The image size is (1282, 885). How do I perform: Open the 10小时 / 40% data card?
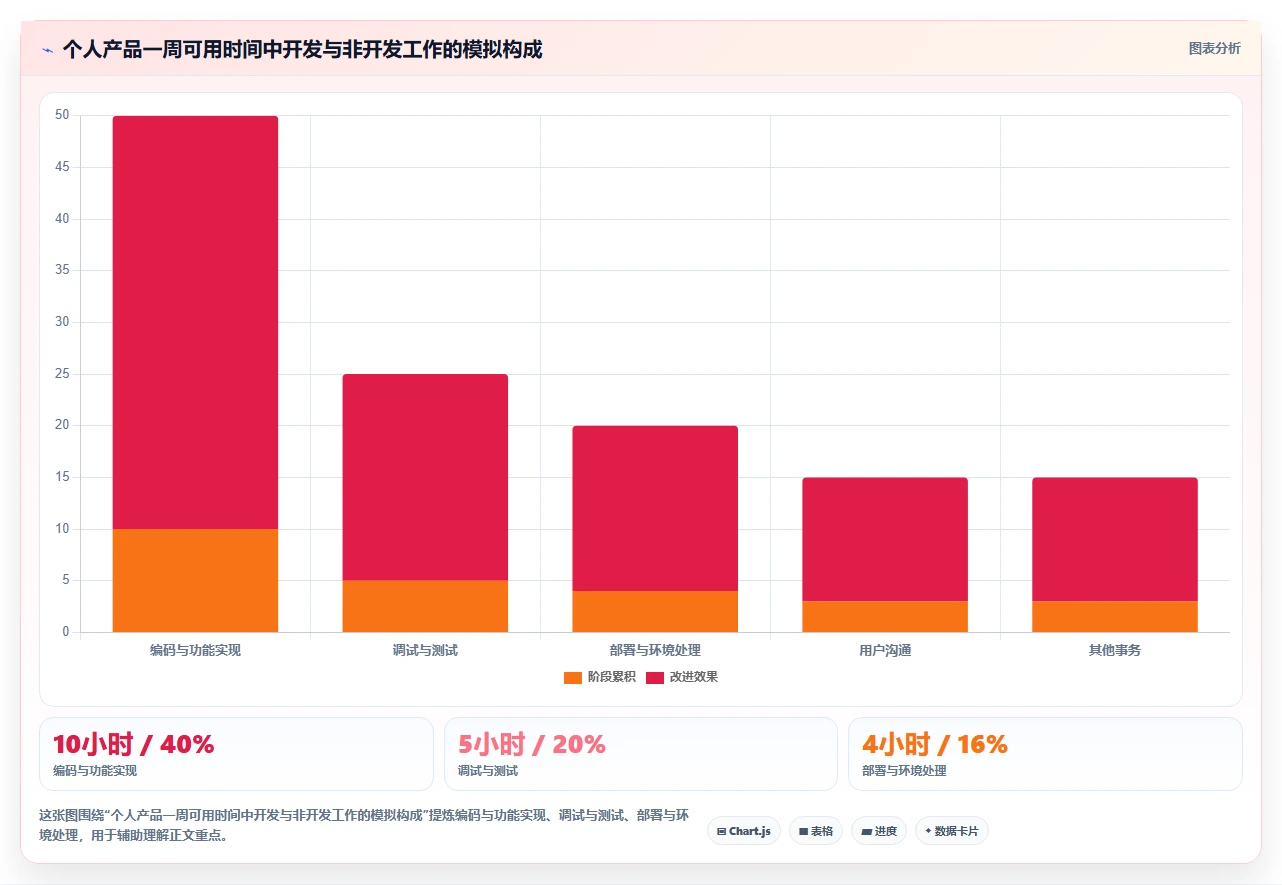point(236,754)
